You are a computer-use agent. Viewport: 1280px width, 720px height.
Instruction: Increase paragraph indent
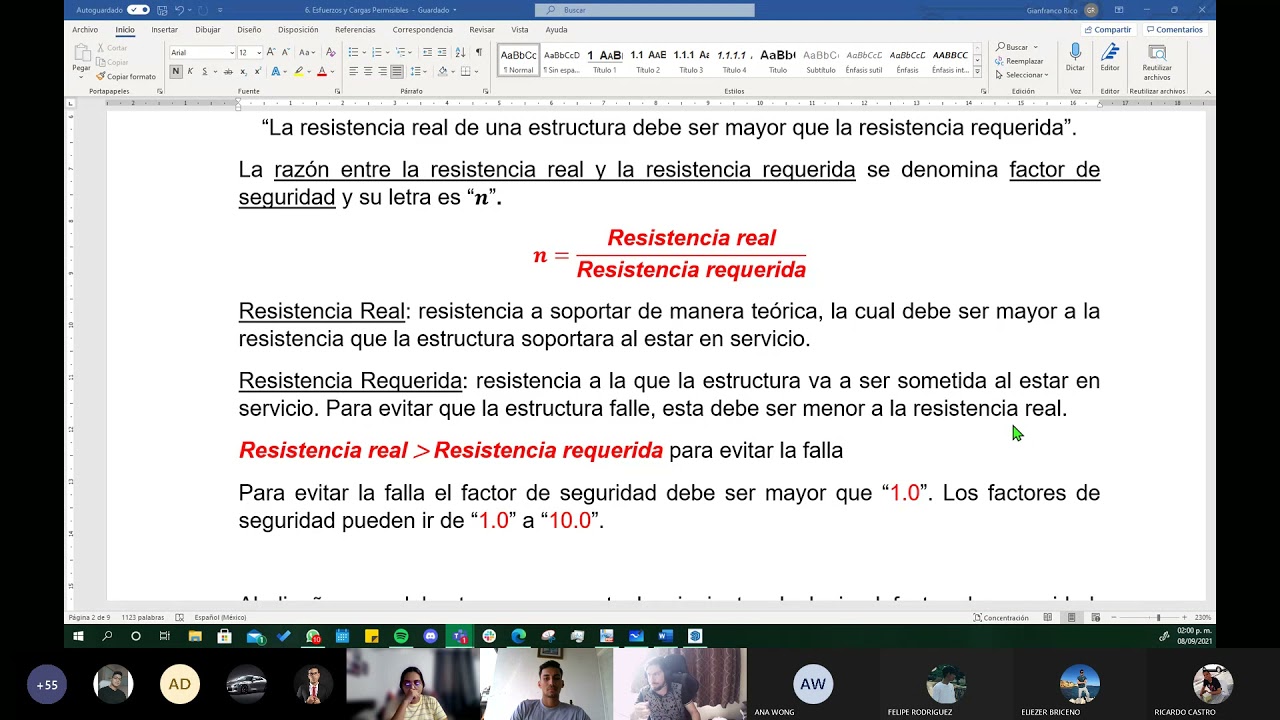pyautogui.click(x=442, y=52)
